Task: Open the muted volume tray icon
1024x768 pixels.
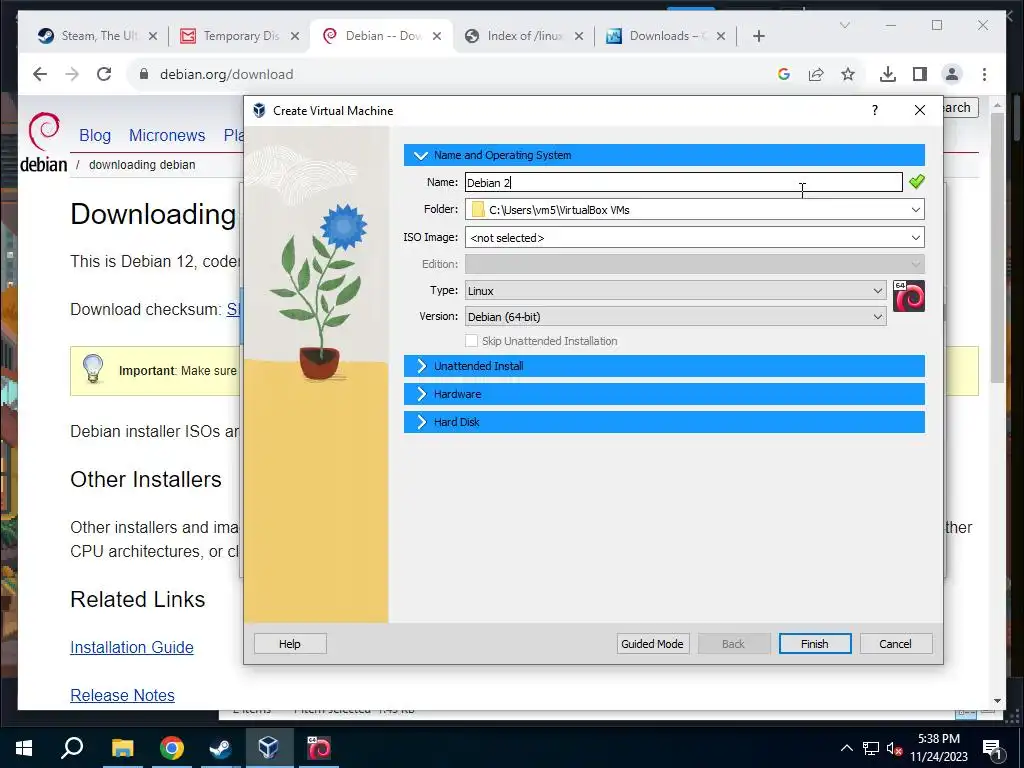Action: pos(894,748)
